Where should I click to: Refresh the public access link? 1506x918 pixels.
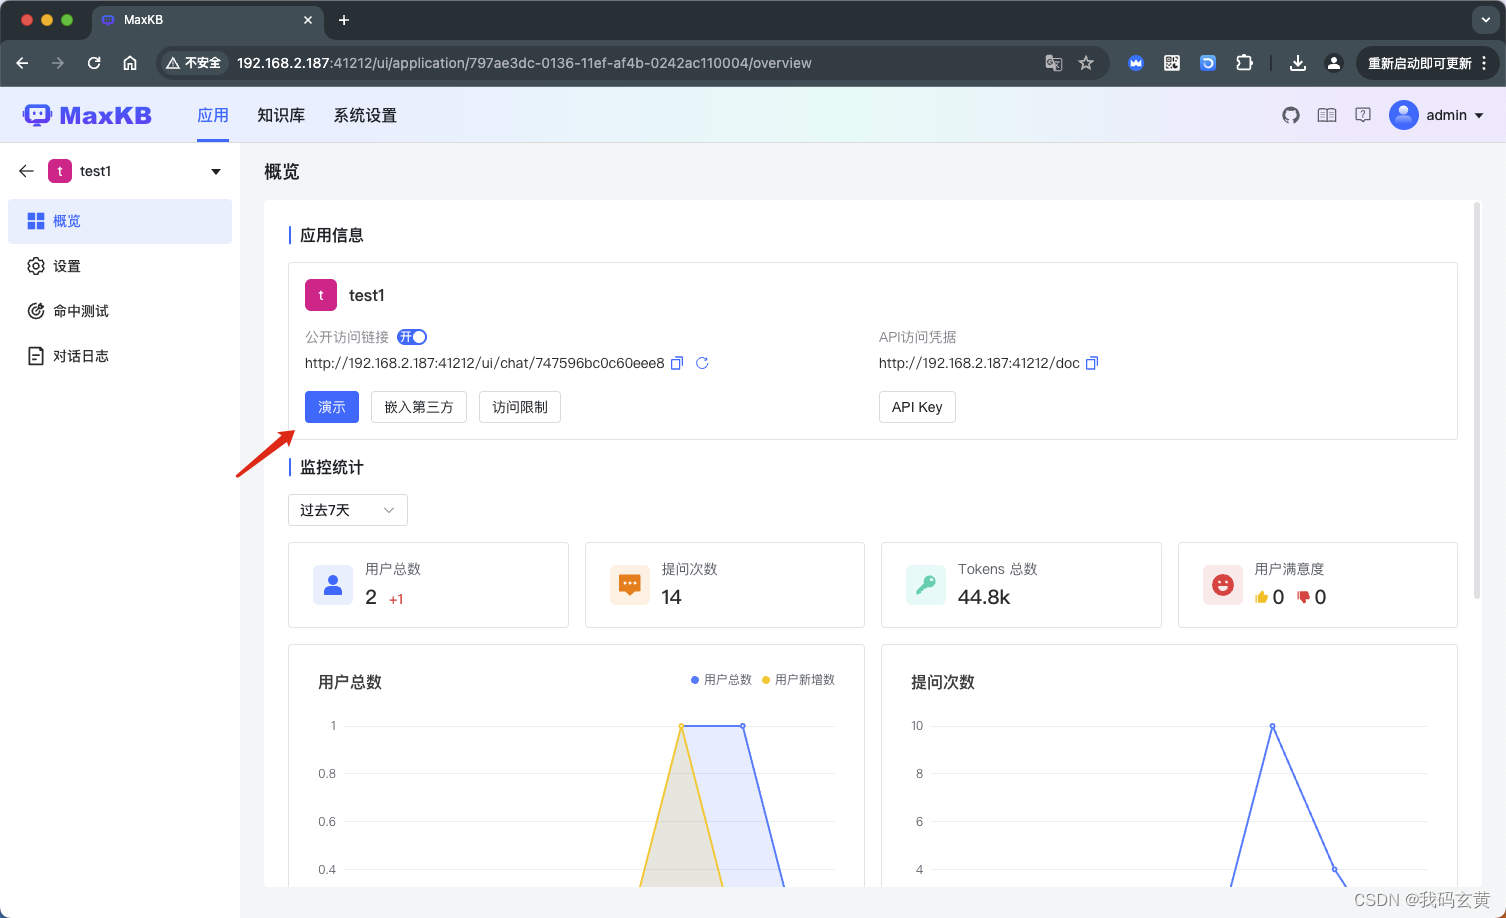702,363
